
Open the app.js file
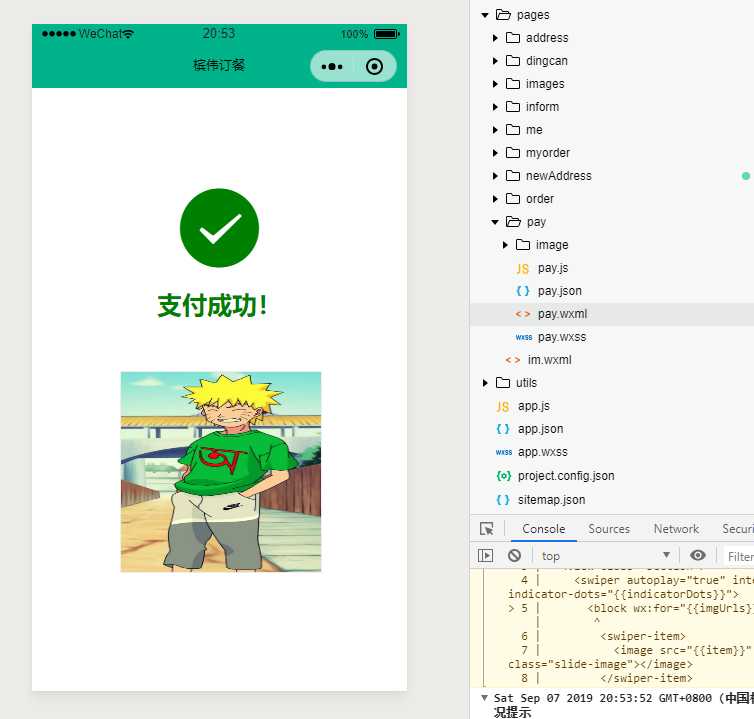[x=534, y=406]
